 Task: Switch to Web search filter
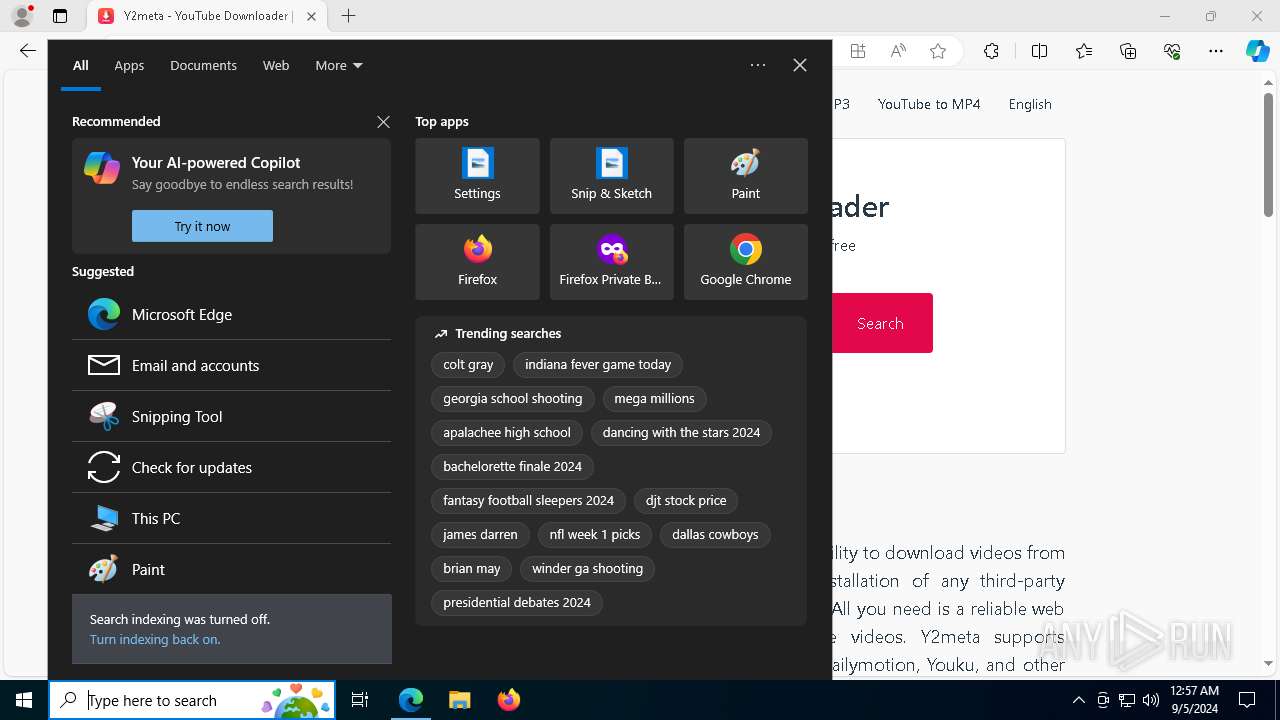(x=276, y=65)
